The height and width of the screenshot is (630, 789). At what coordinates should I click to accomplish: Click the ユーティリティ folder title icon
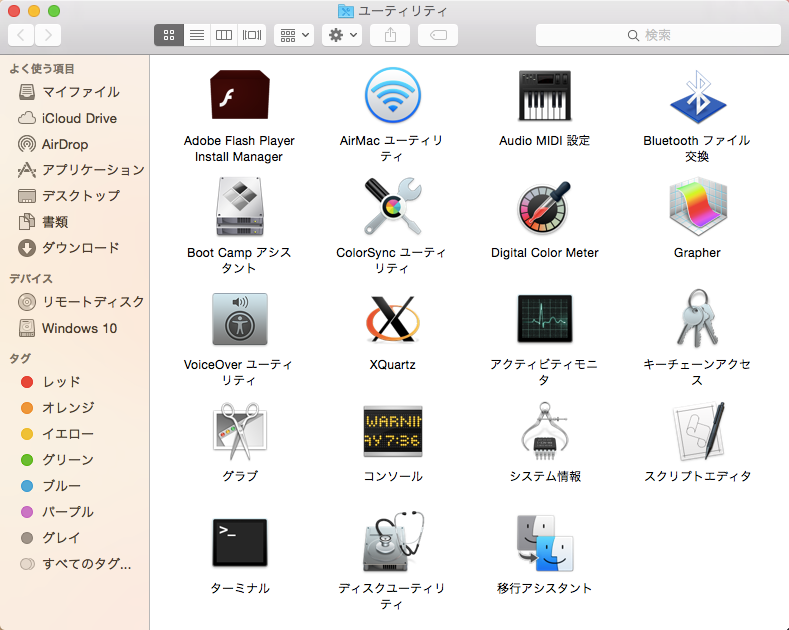346,11
